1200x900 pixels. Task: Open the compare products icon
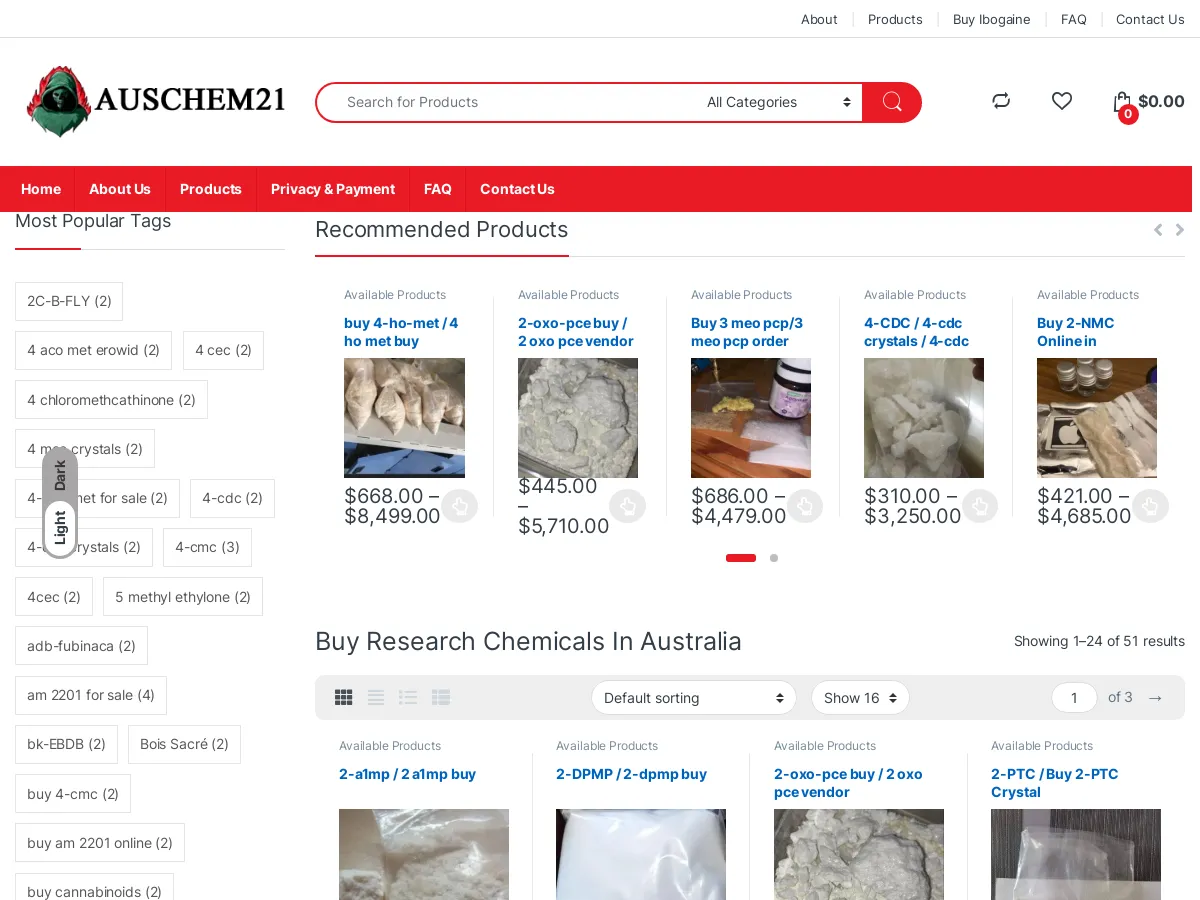point(1001,101)
